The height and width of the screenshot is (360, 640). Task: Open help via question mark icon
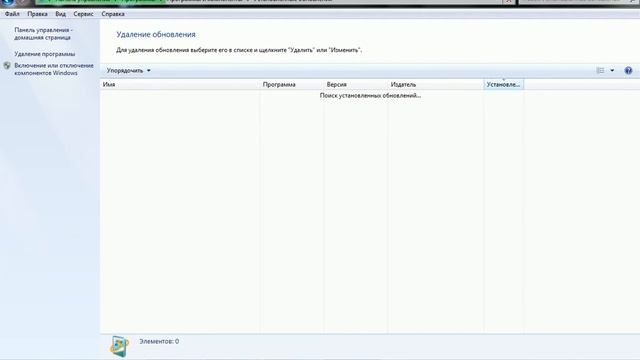(x=628, y=71)
